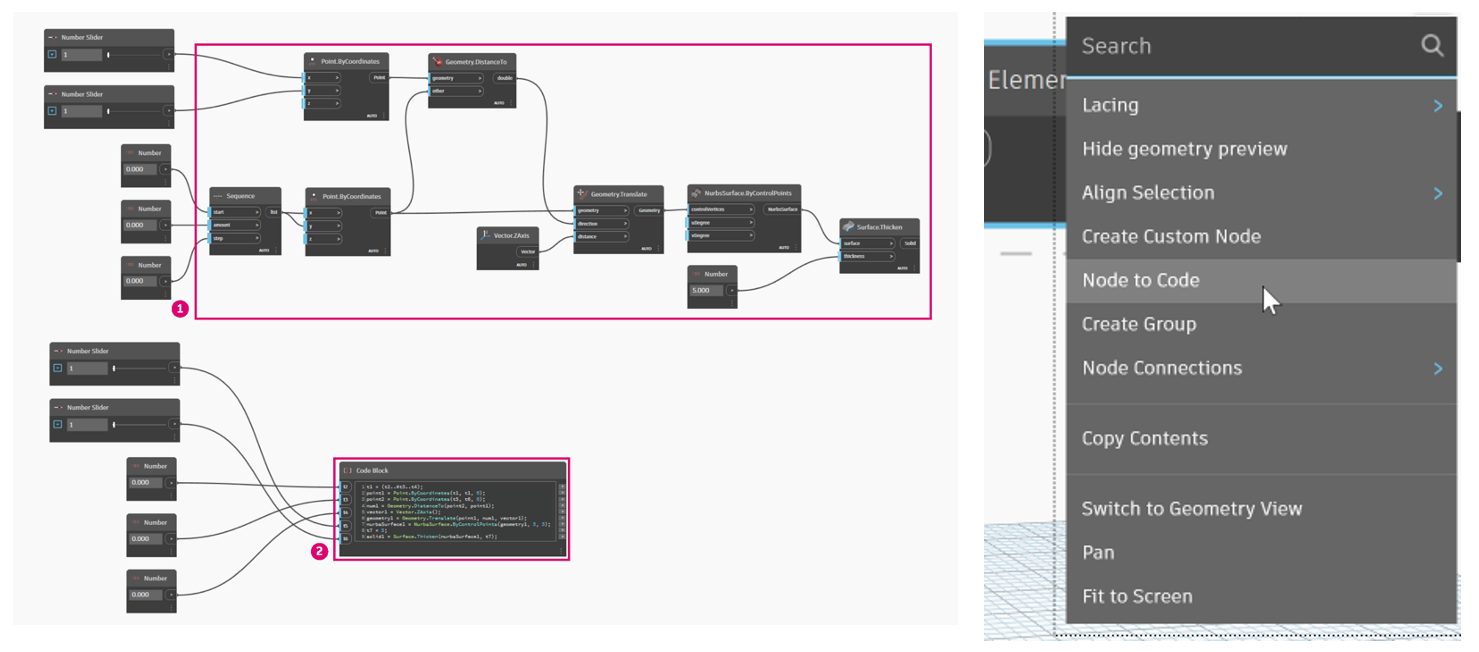Viewport: 1479px width, 652px height.
Task: Click output arrow of the 5.000 Number node
Action: pos(731,290)
